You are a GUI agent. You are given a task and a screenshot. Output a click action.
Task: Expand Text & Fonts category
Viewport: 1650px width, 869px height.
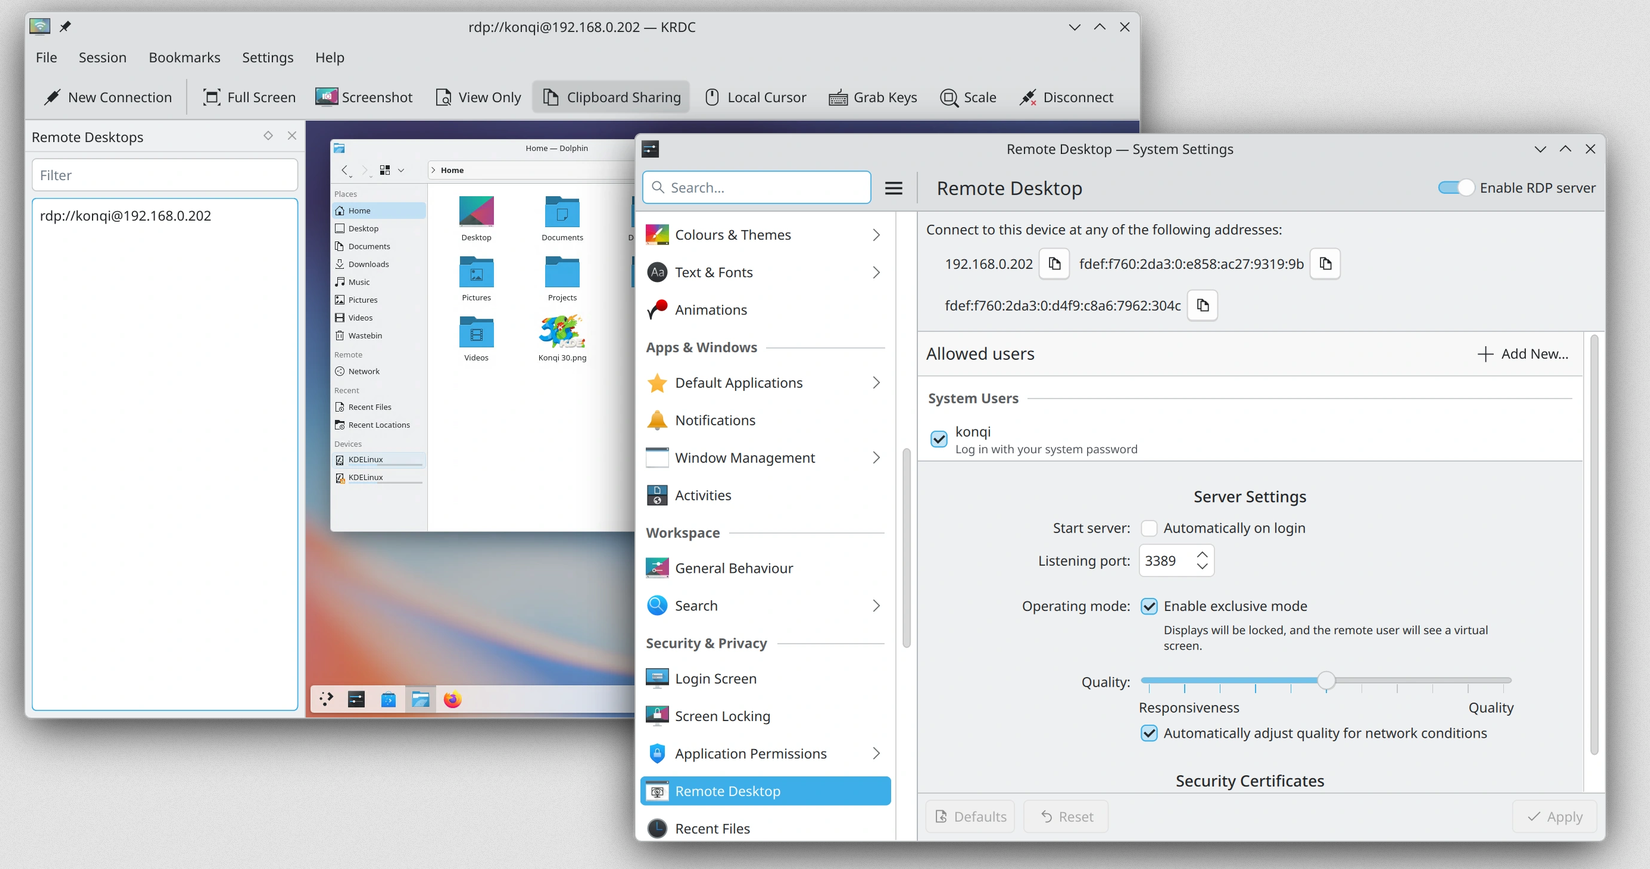[x=765, y=272]
